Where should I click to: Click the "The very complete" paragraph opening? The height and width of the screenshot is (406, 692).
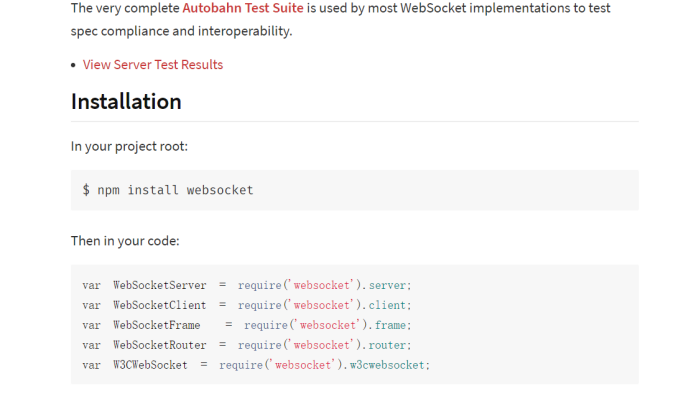[124, 8]
